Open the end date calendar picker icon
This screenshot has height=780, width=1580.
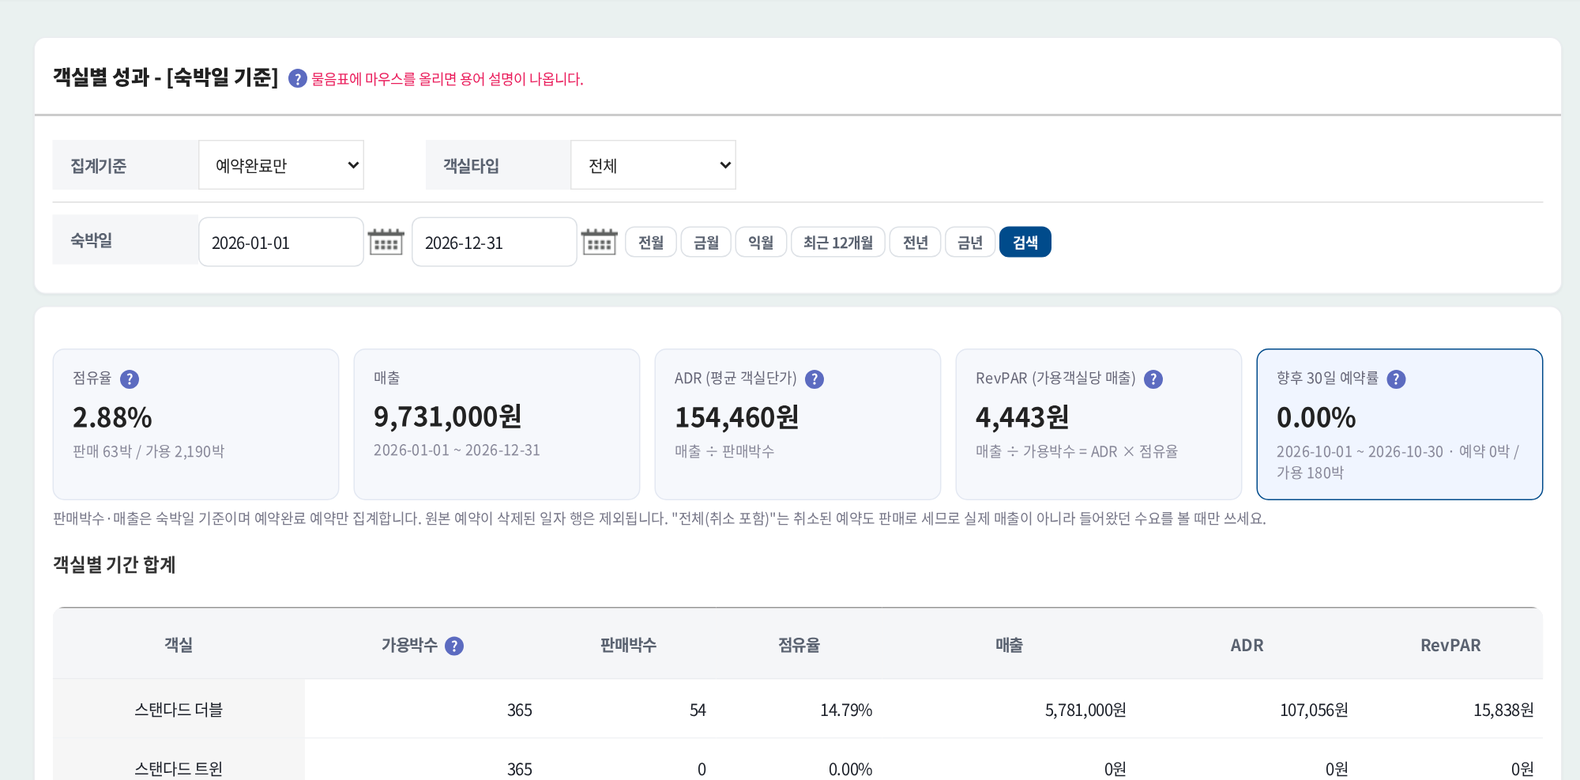[x=599, y=242]
